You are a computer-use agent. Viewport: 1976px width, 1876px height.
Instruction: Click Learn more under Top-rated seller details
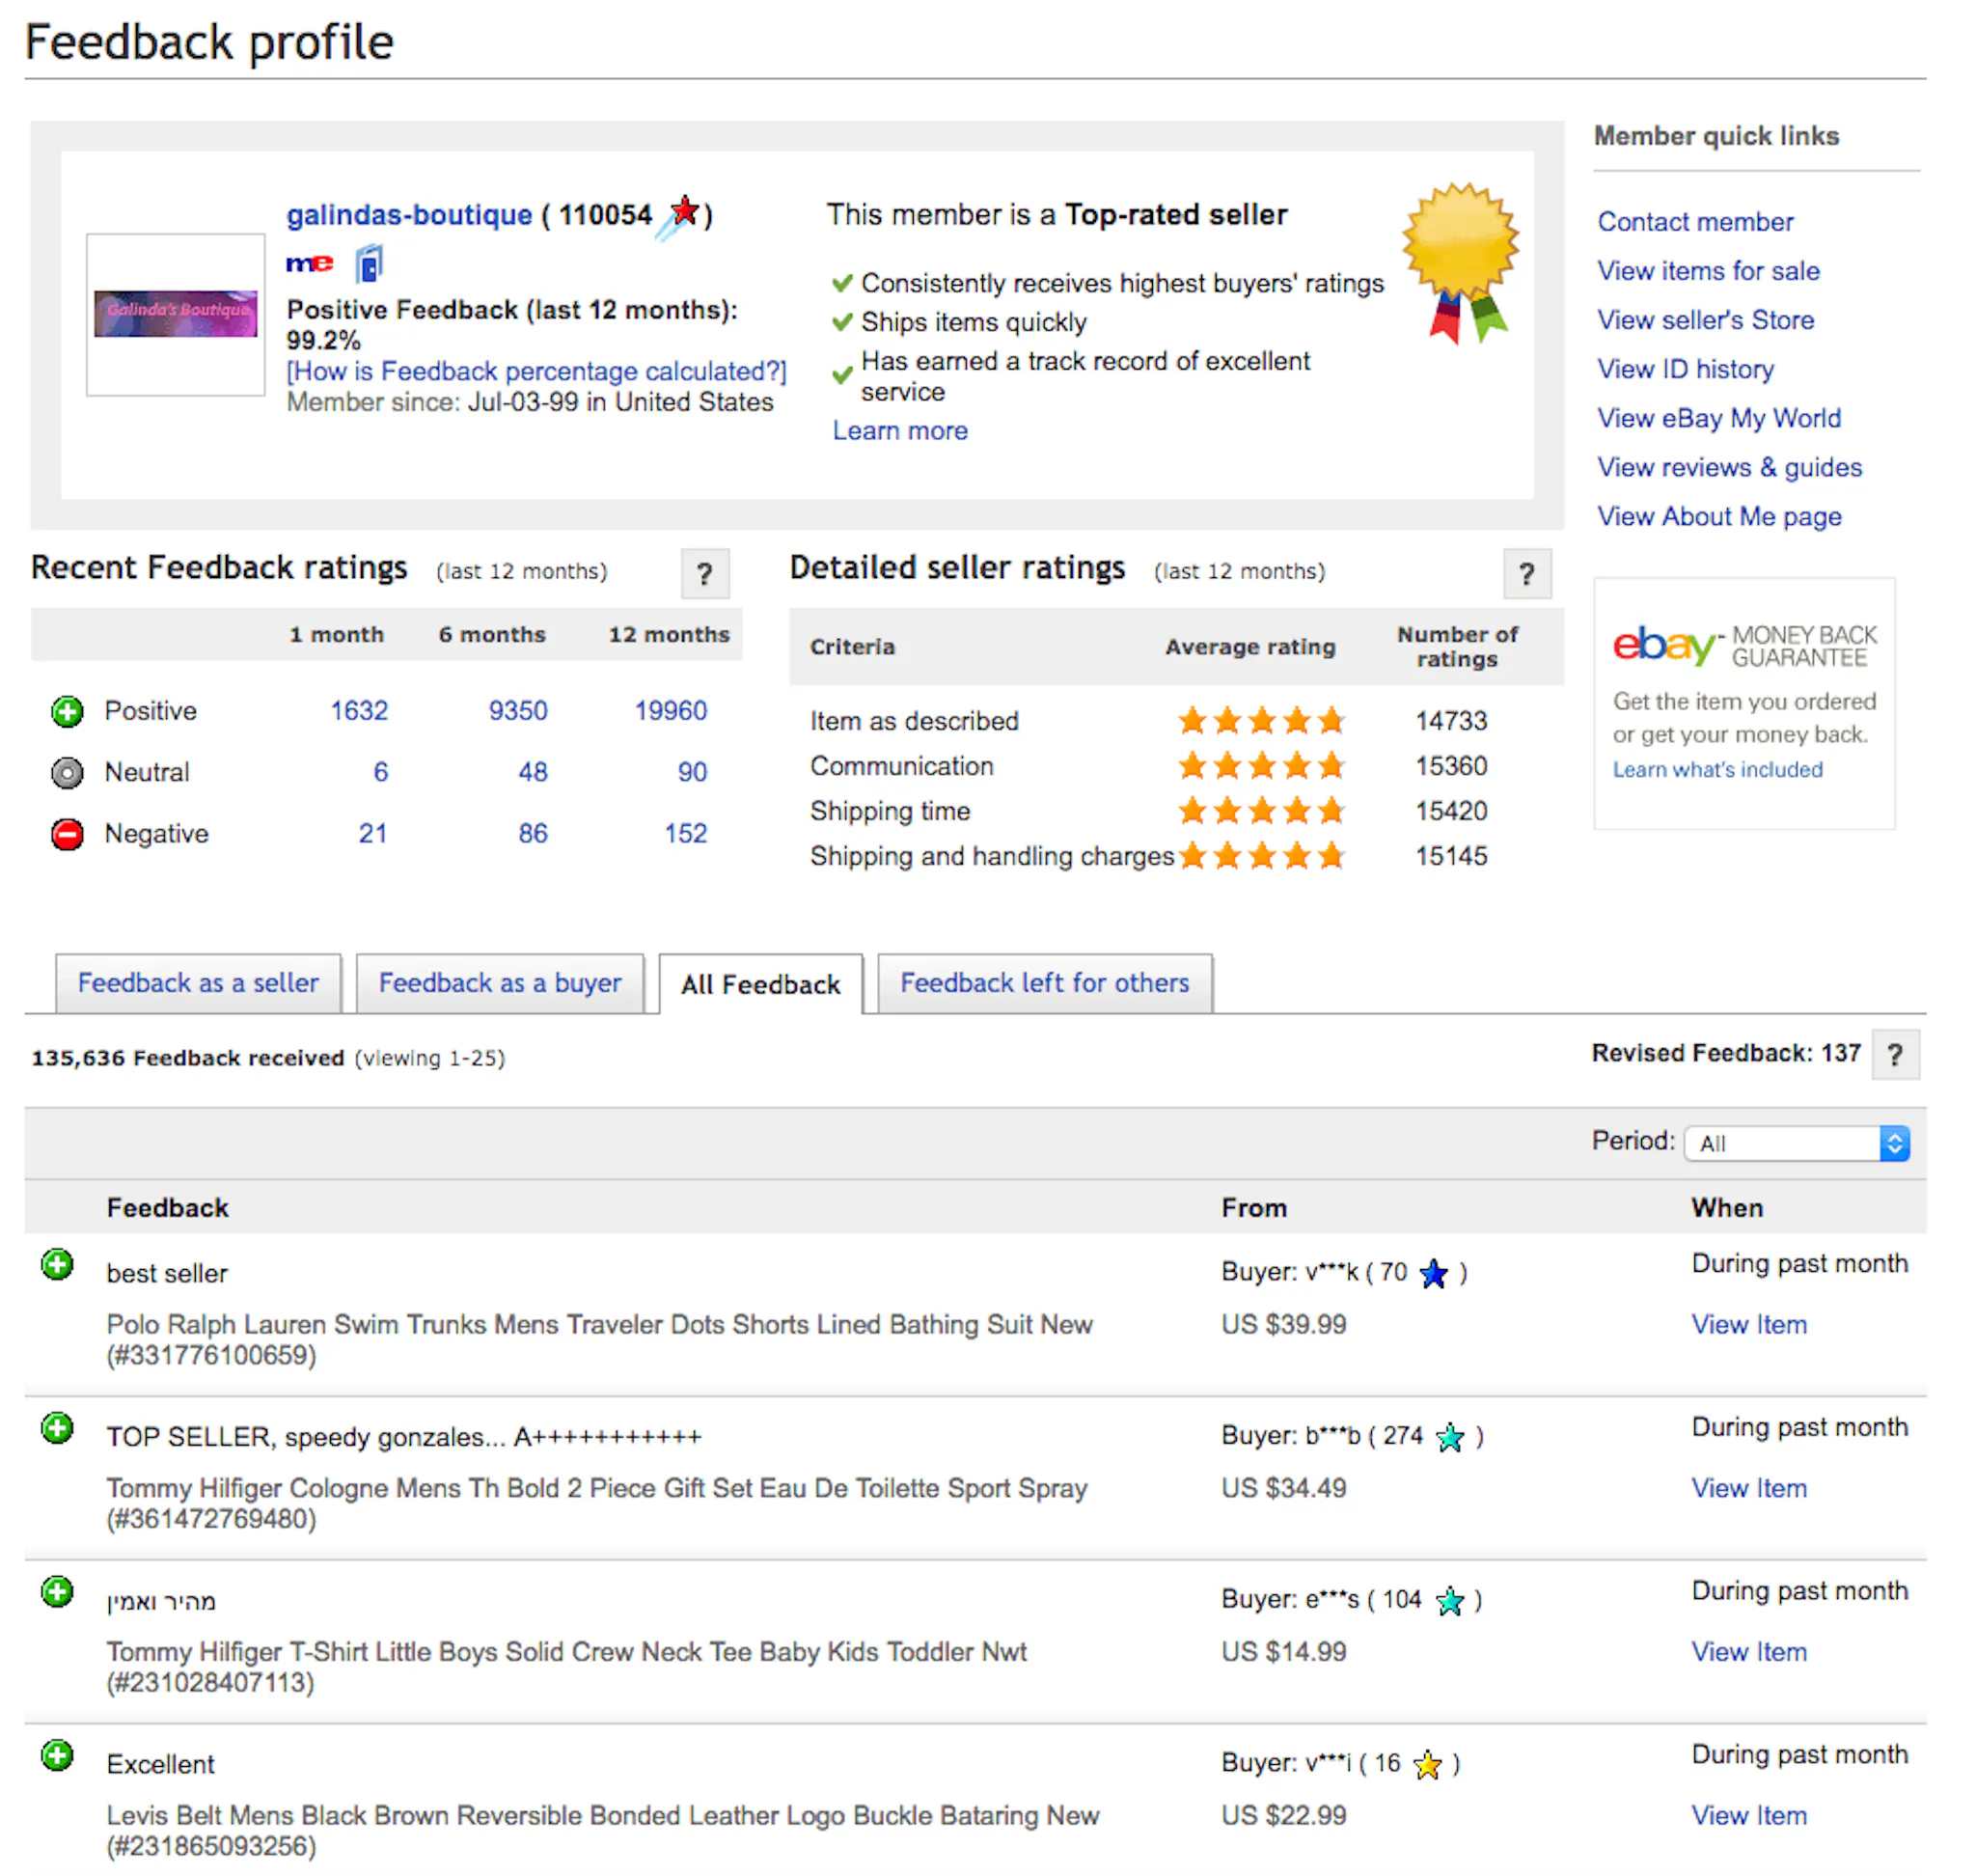click(898, 430)
